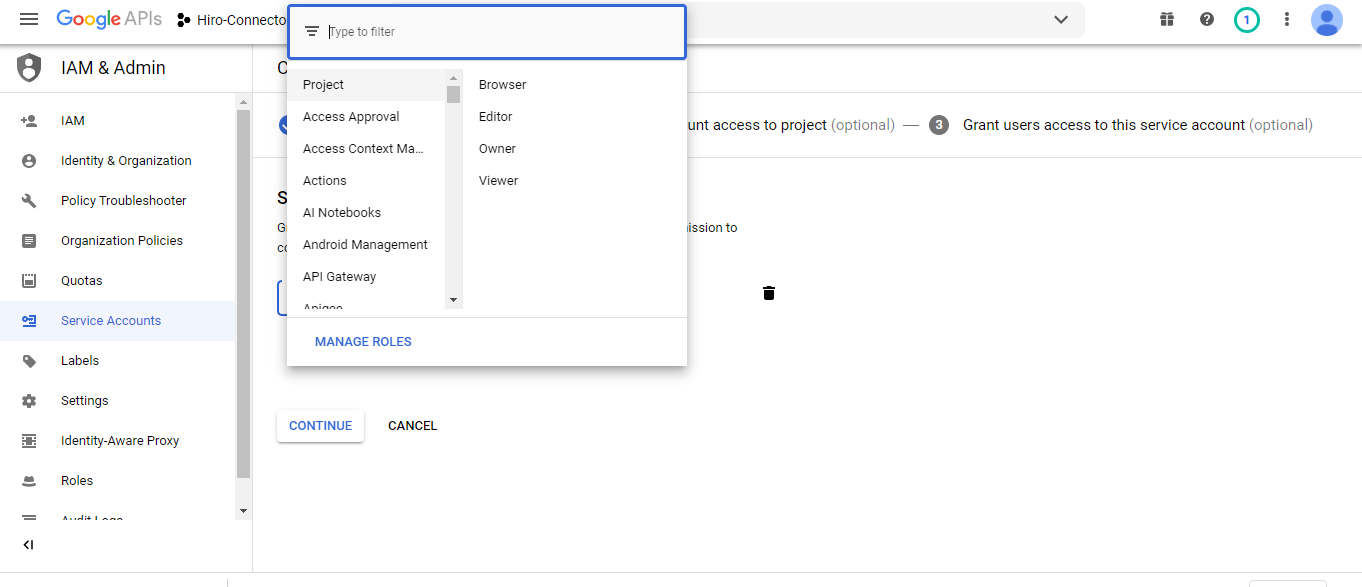Open the hamburger navigation menu

point(29,19)
